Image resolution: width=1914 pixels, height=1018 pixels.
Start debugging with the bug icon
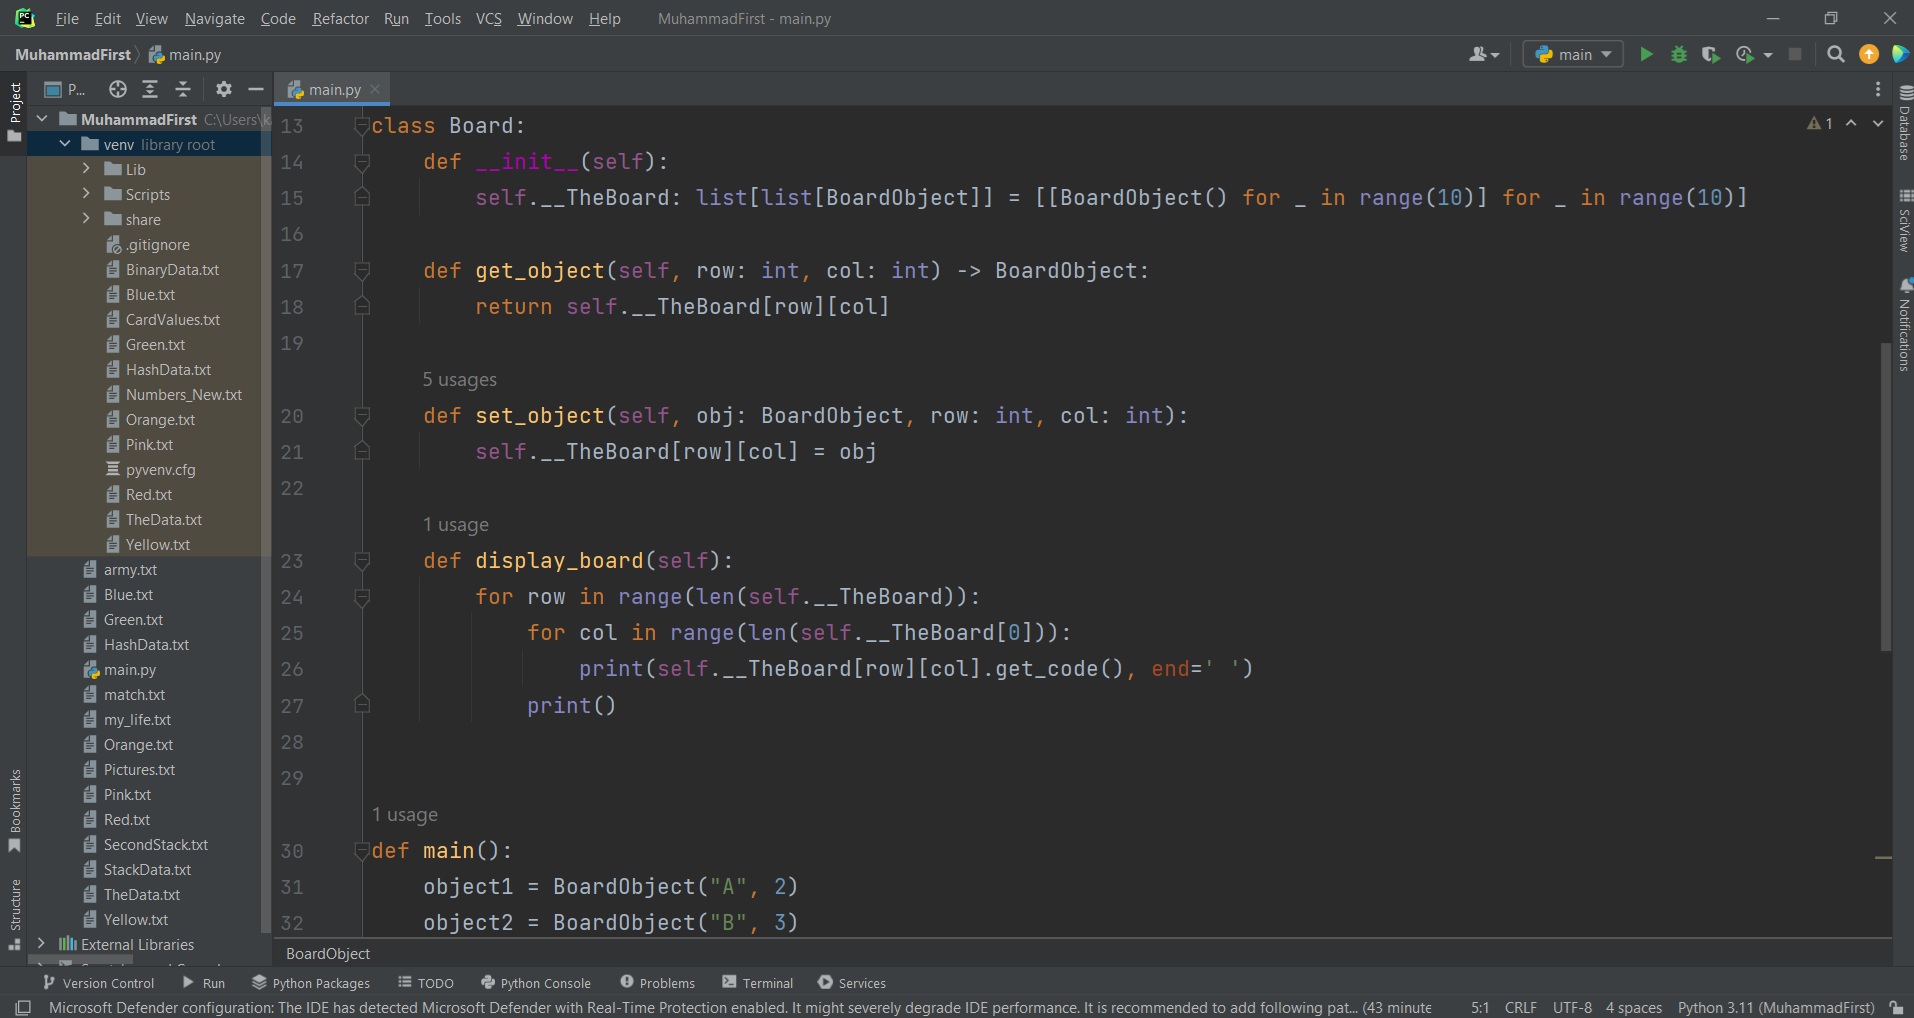pyautogui.click(x=1679, y=54)
